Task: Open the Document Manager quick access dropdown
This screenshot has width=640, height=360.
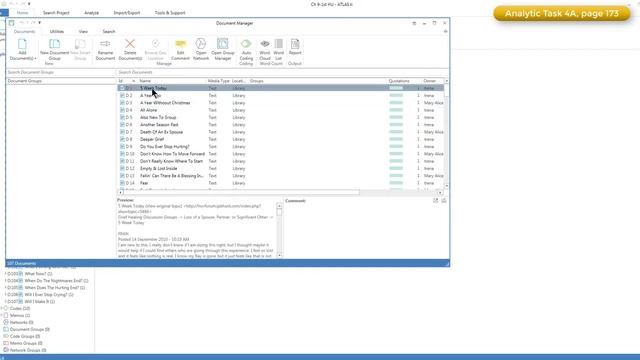Action: click(40, 23)
